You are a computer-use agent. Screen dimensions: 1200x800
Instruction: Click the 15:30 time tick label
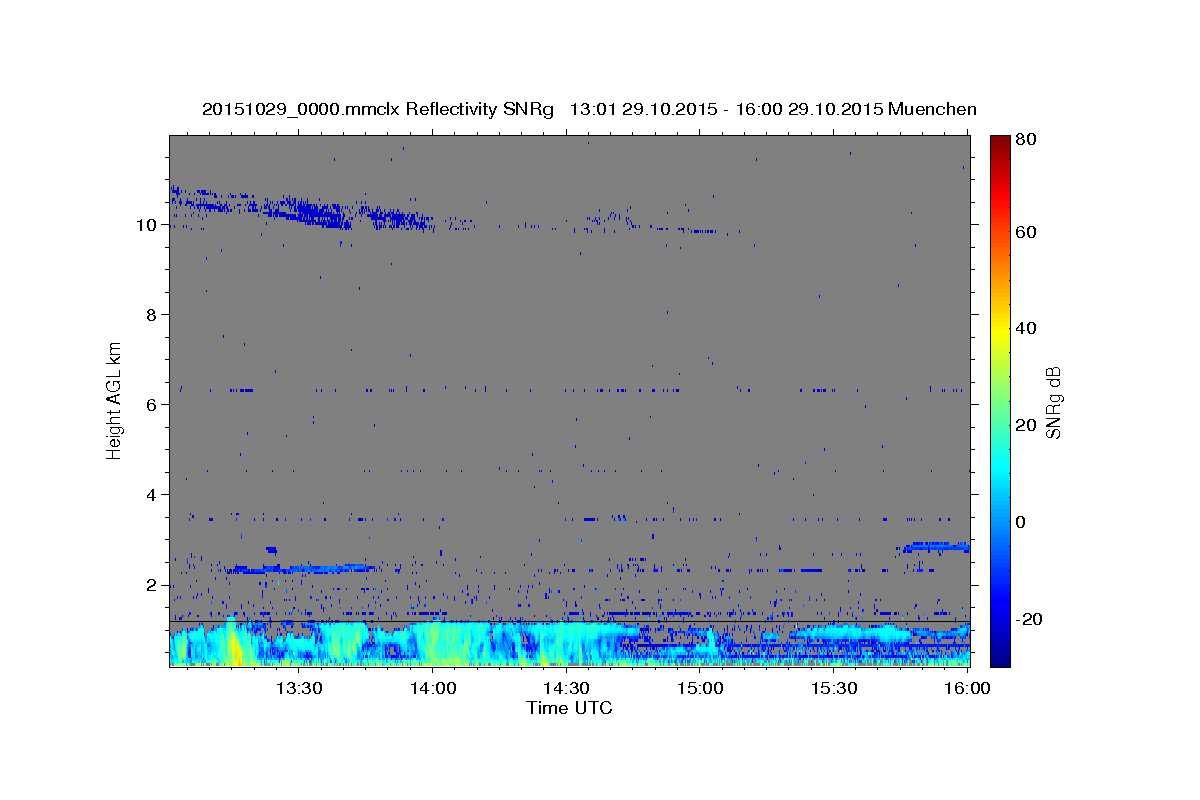tap(834, 688)
